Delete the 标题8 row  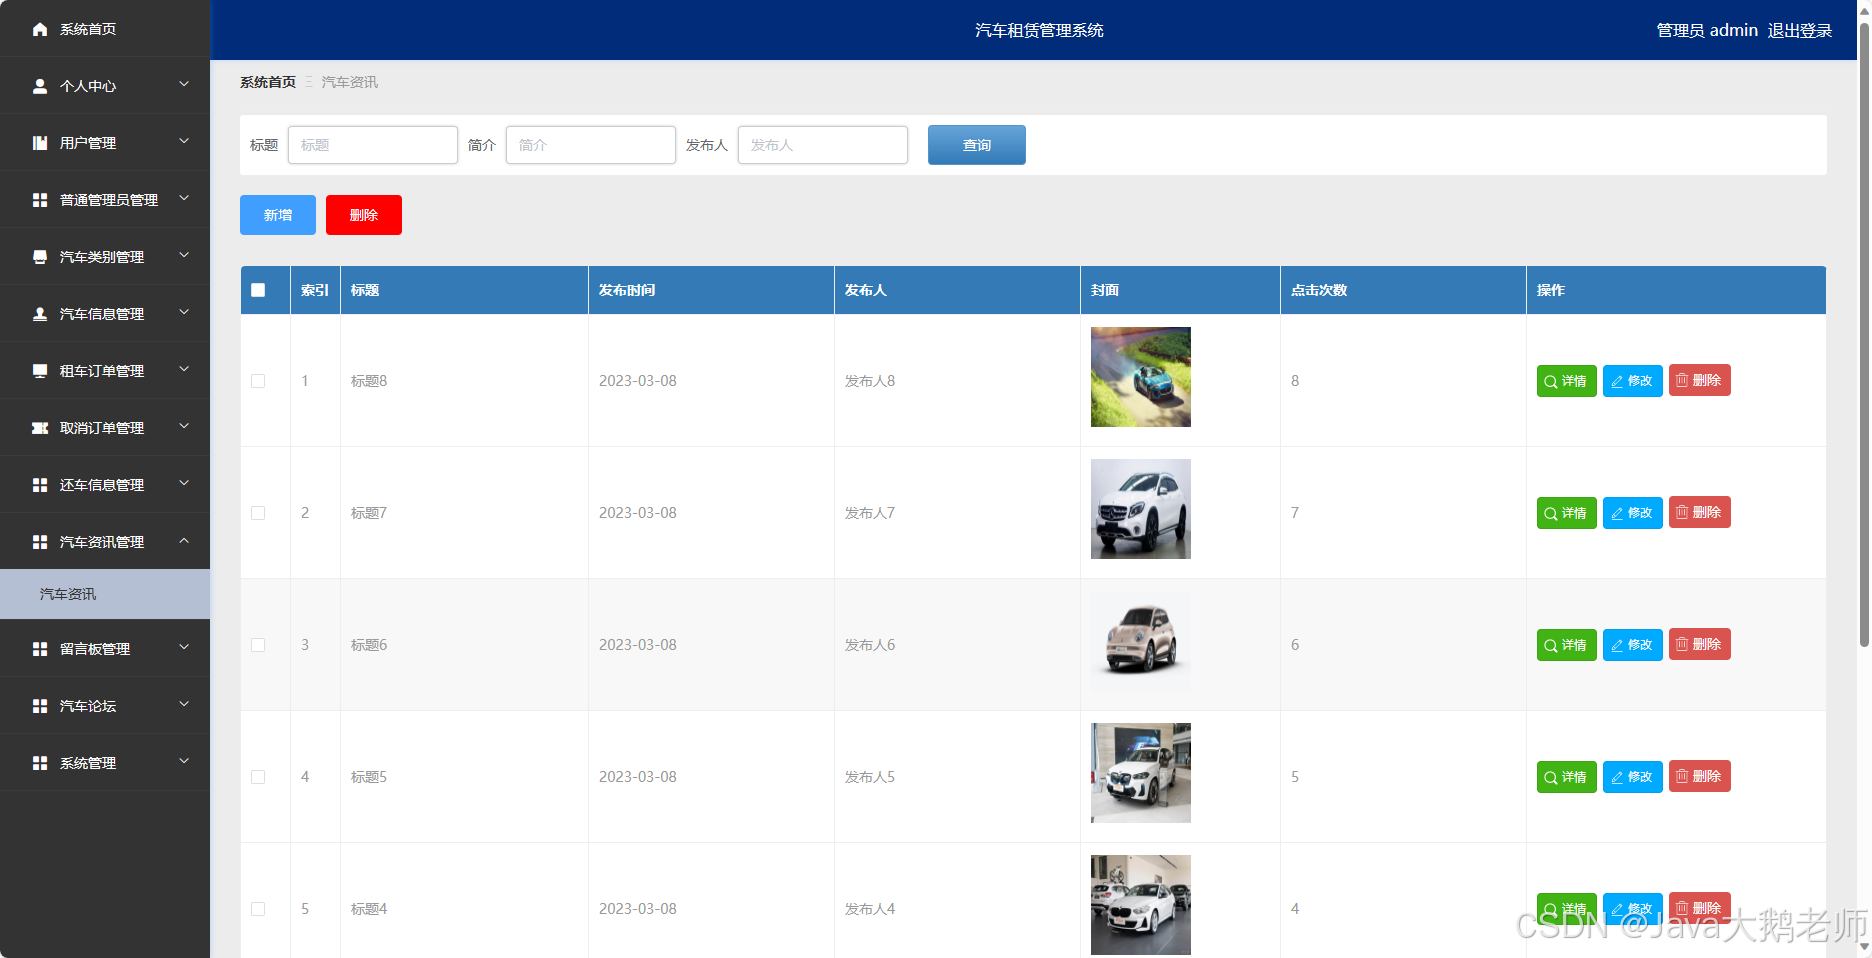tap(1699, 381)
